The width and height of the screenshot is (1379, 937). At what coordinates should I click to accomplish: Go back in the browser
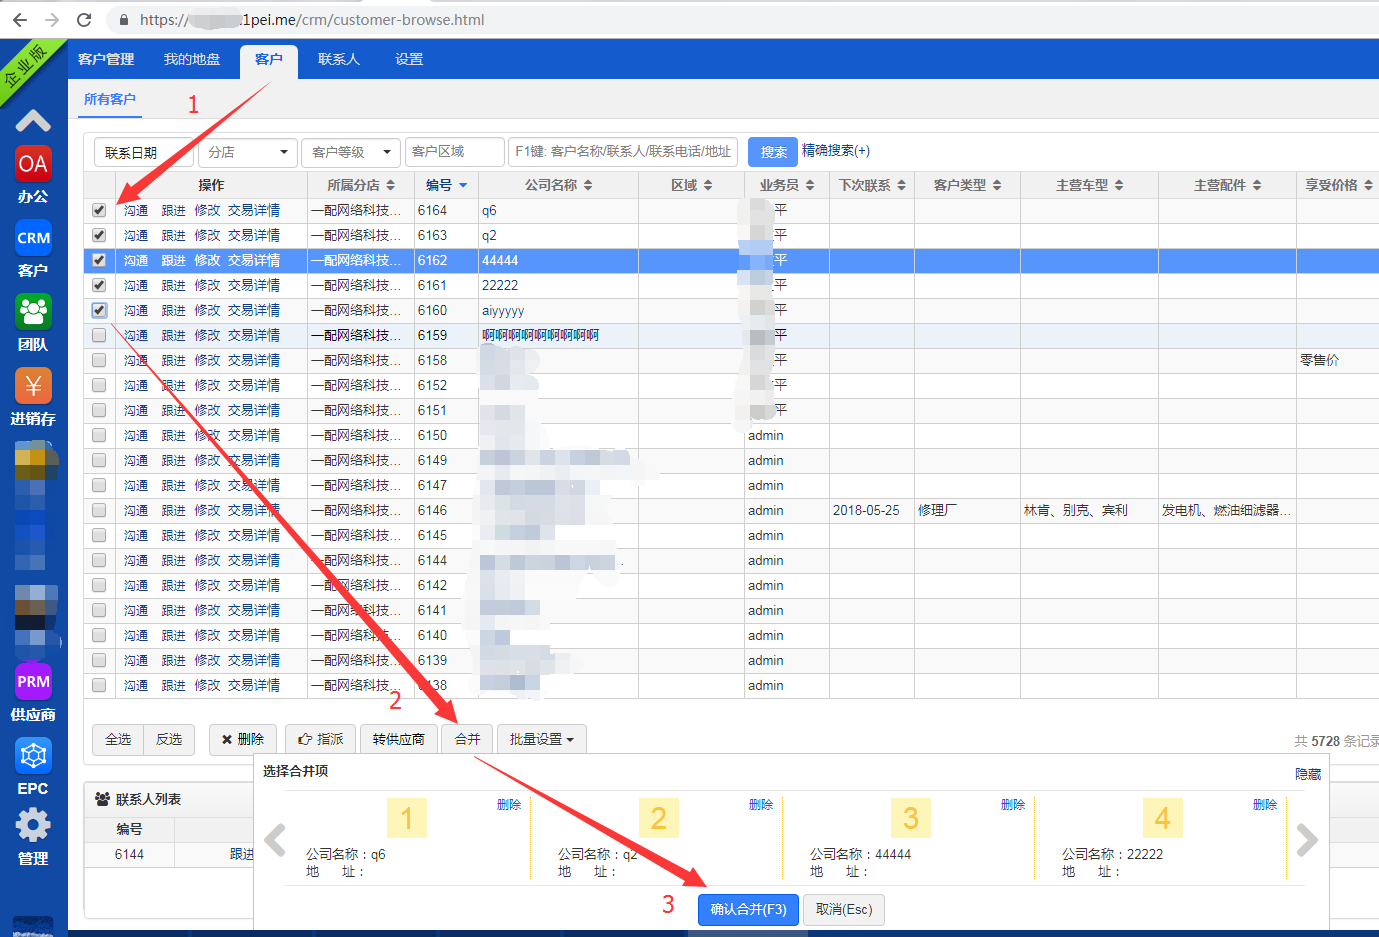pyautogui.click(x=20, y=20)
